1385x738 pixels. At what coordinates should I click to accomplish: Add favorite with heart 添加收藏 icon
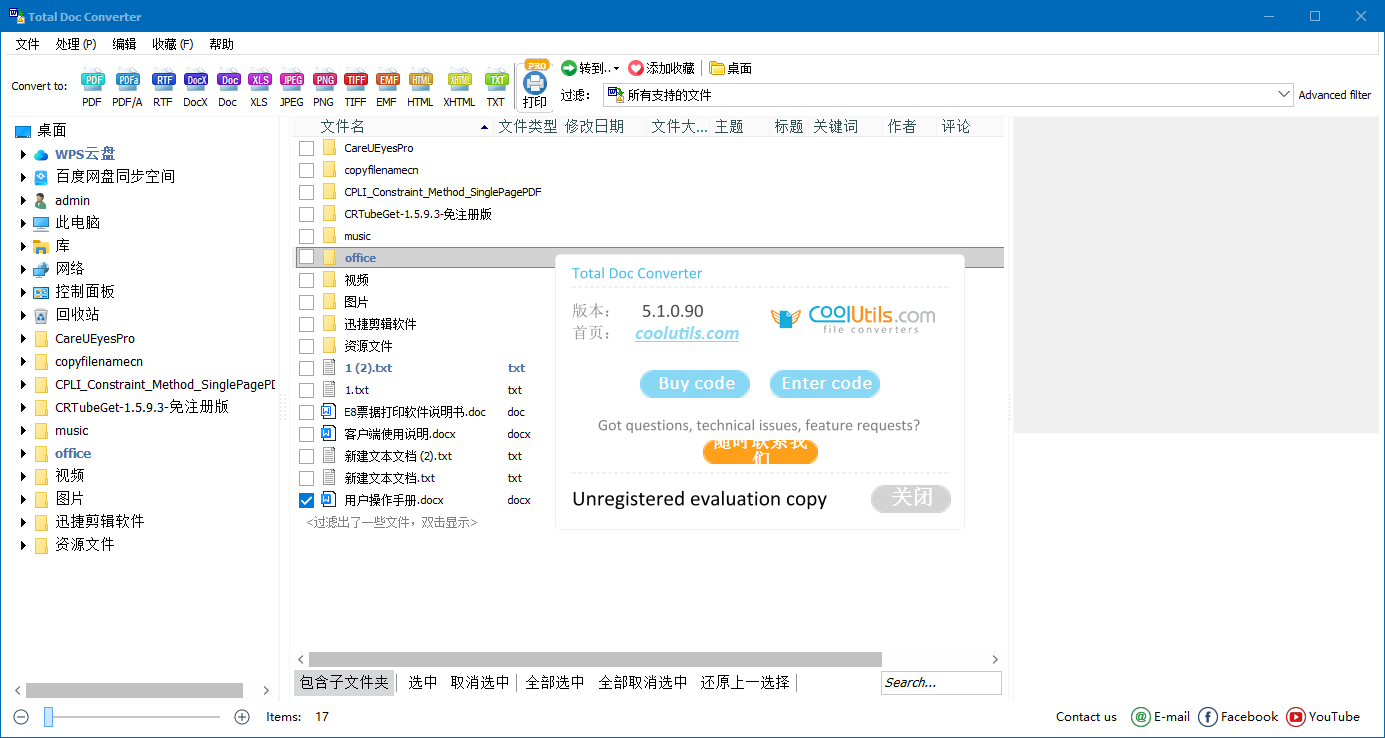click(635, 68)
